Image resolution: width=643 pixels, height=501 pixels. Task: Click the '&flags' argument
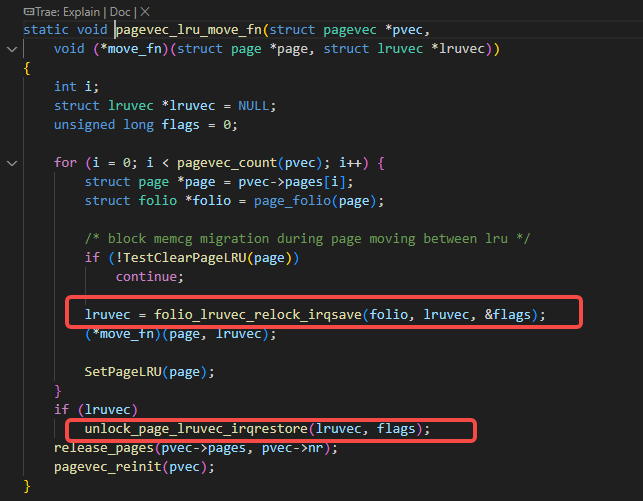point(508,315)
